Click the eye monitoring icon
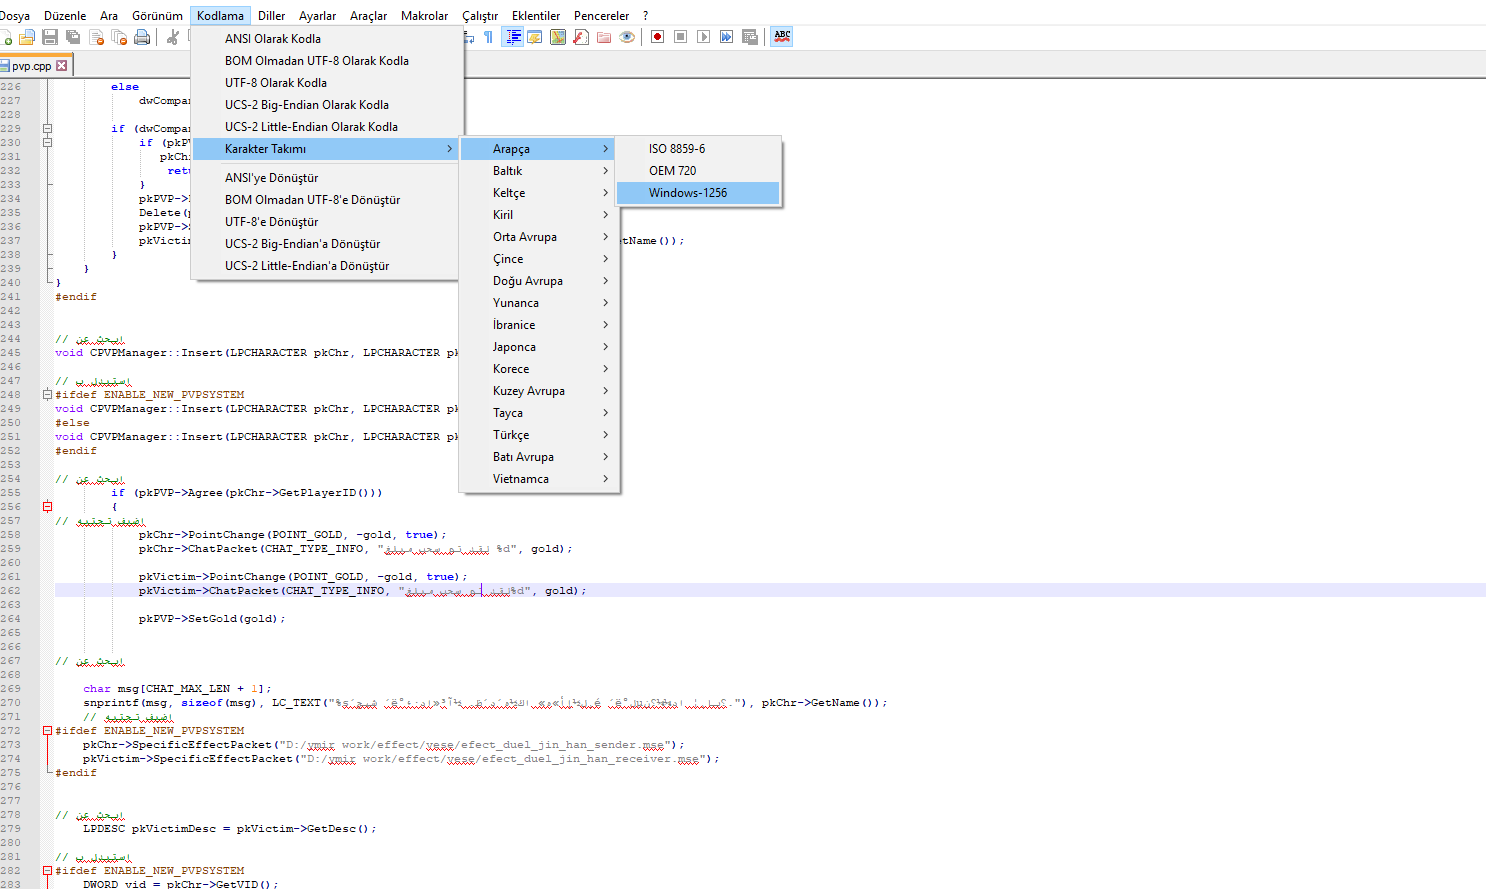Image resolution: width=1486 pixels, height=889 pixels. [x=627, y=37]
